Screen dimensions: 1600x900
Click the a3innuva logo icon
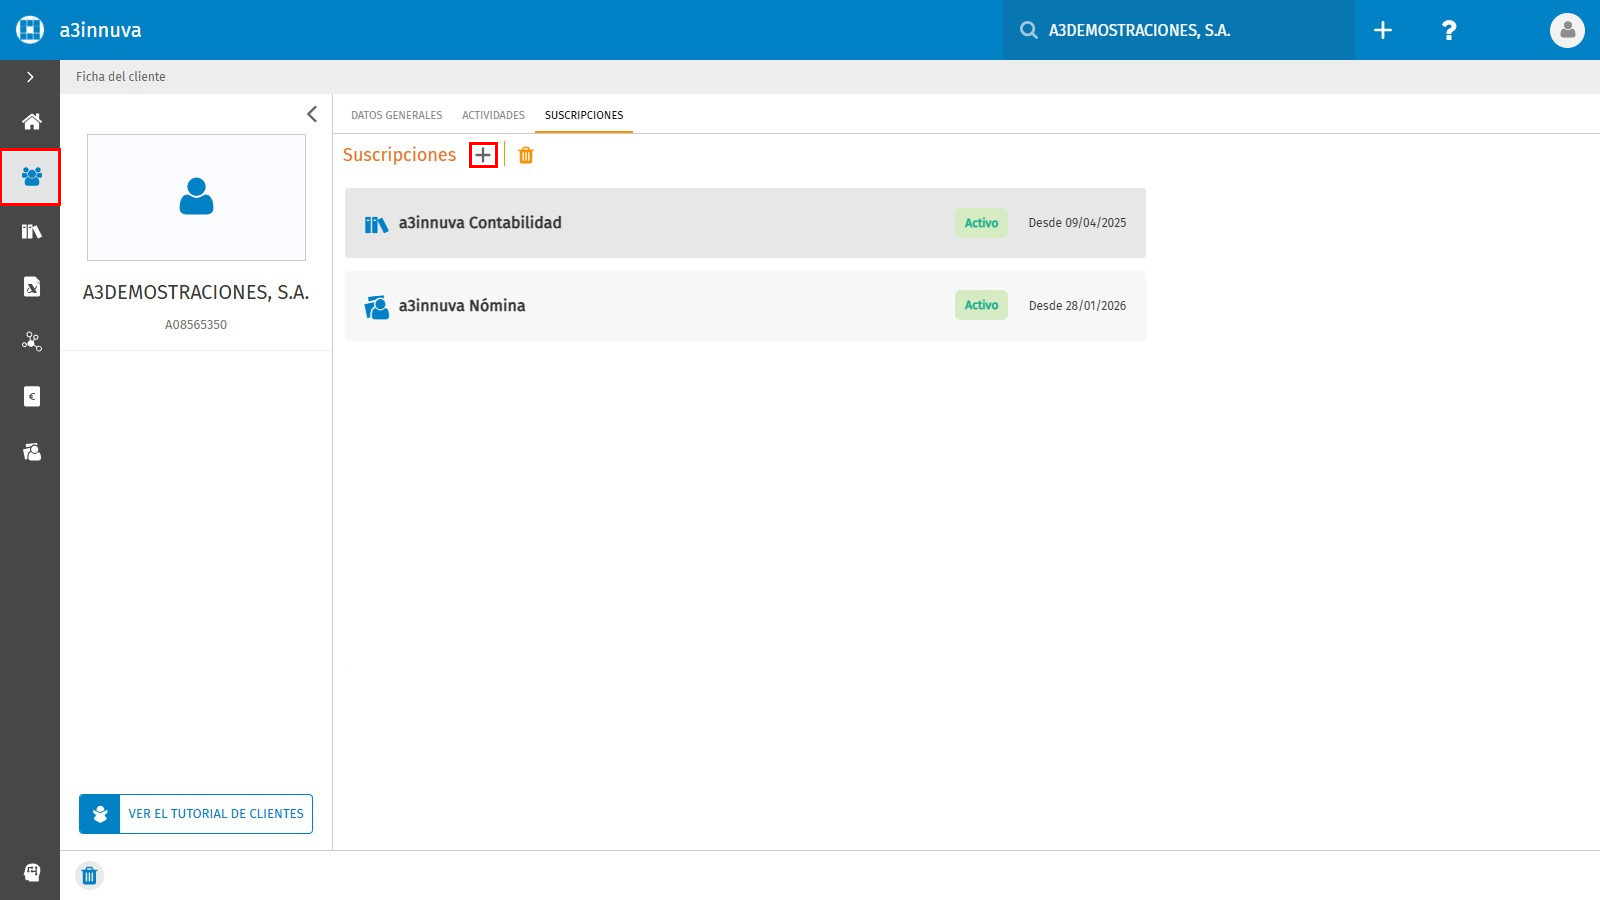pos(30,30)
